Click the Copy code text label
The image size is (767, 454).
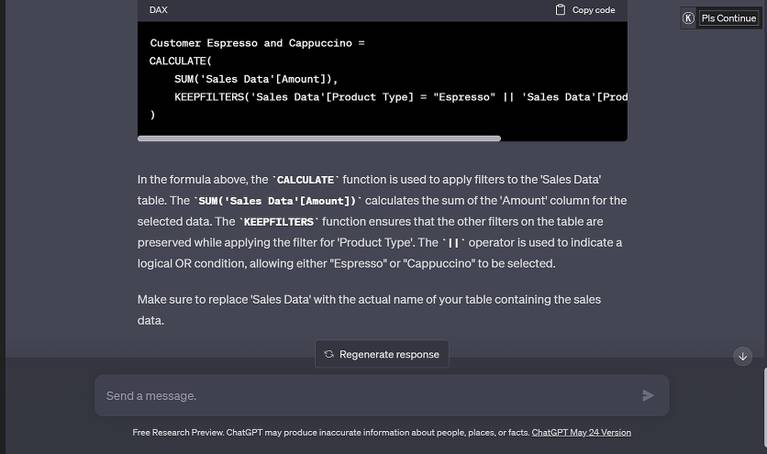coord(593,10)
